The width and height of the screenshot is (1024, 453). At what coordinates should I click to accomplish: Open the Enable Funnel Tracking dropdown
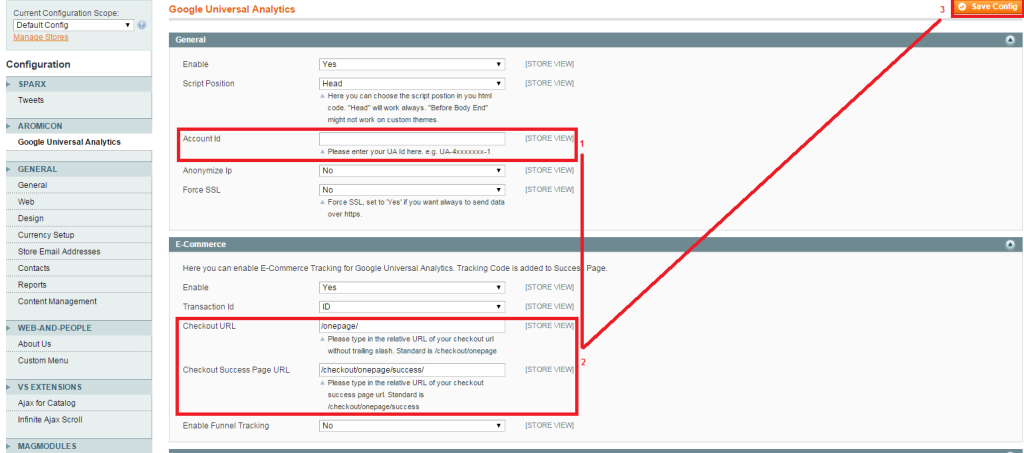(x=412, y=426)
